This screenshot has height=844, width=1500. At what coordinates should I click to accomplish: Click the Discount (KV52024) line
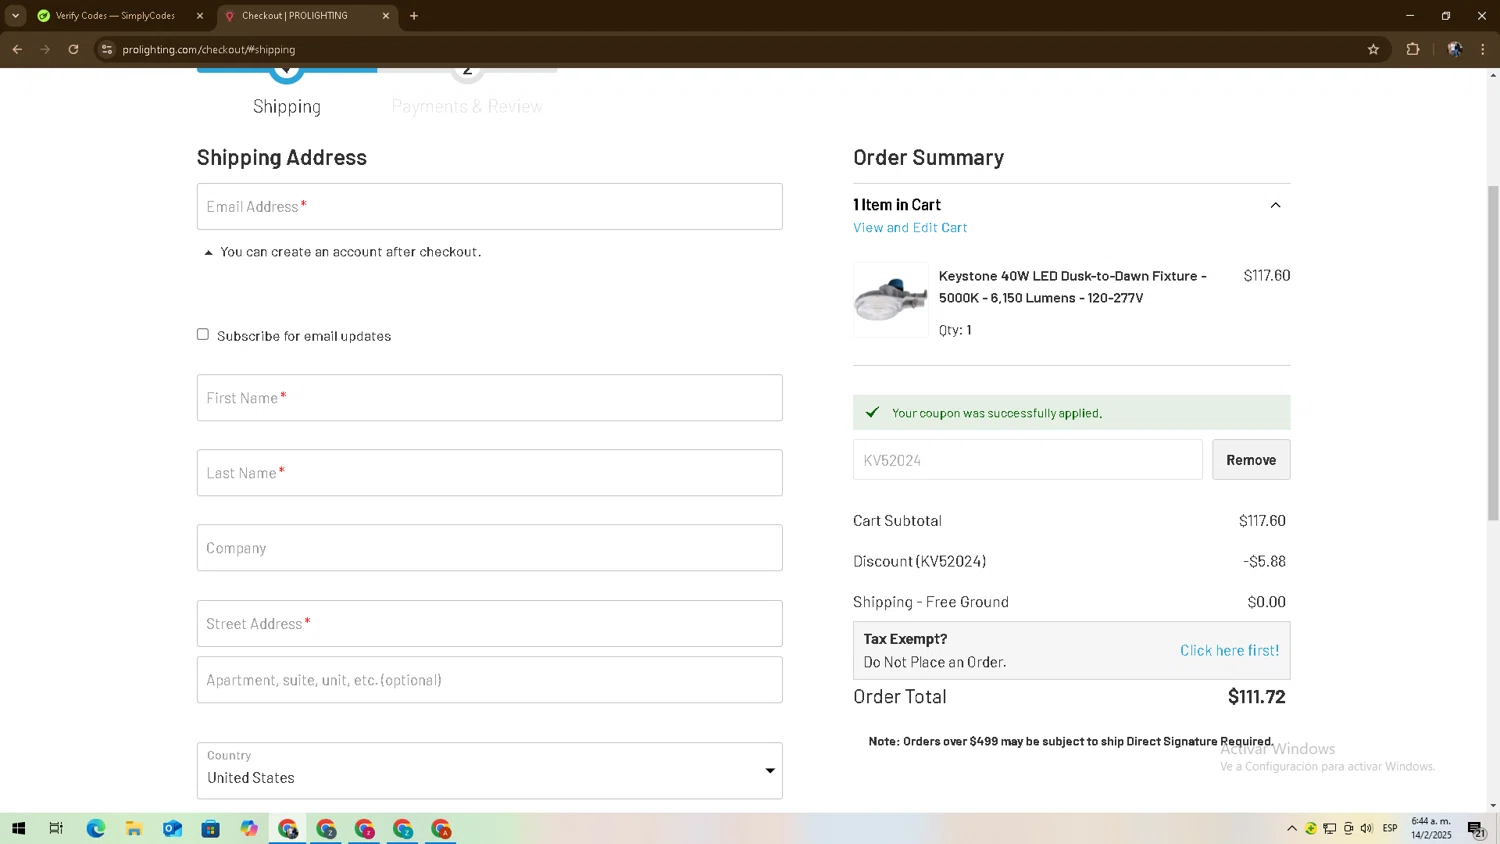click(x=1070, y=562)
